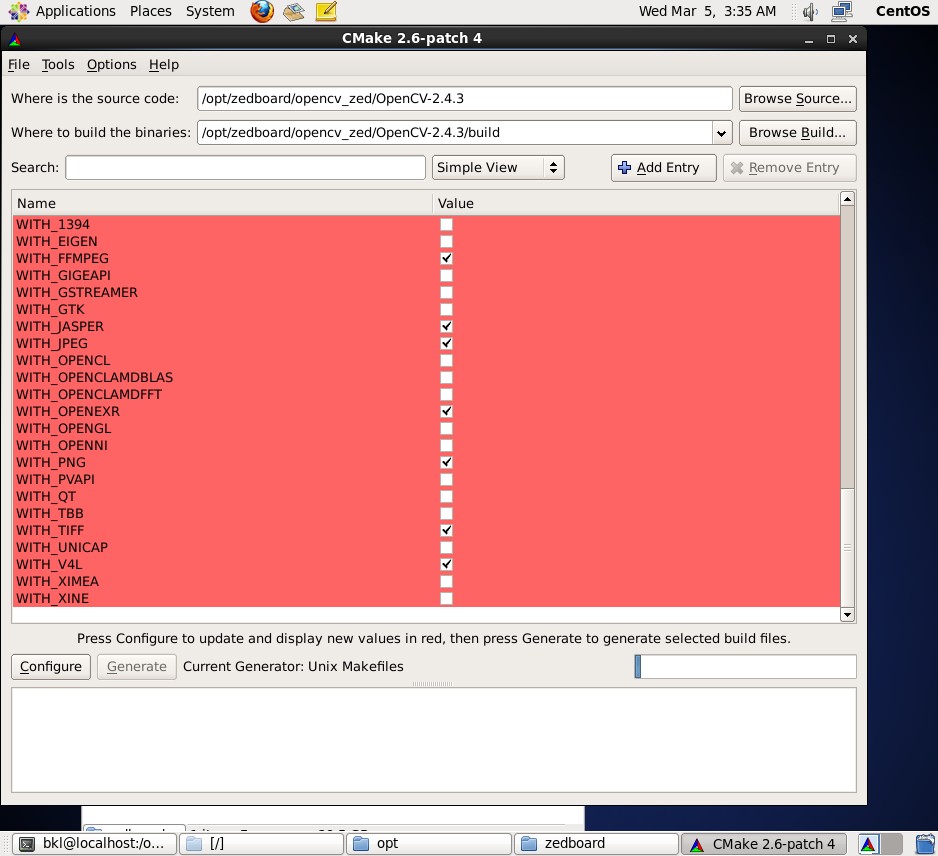Screen dimensions: 938x856
Task: Click the Name column header
Action: click(x=223, y=203)
